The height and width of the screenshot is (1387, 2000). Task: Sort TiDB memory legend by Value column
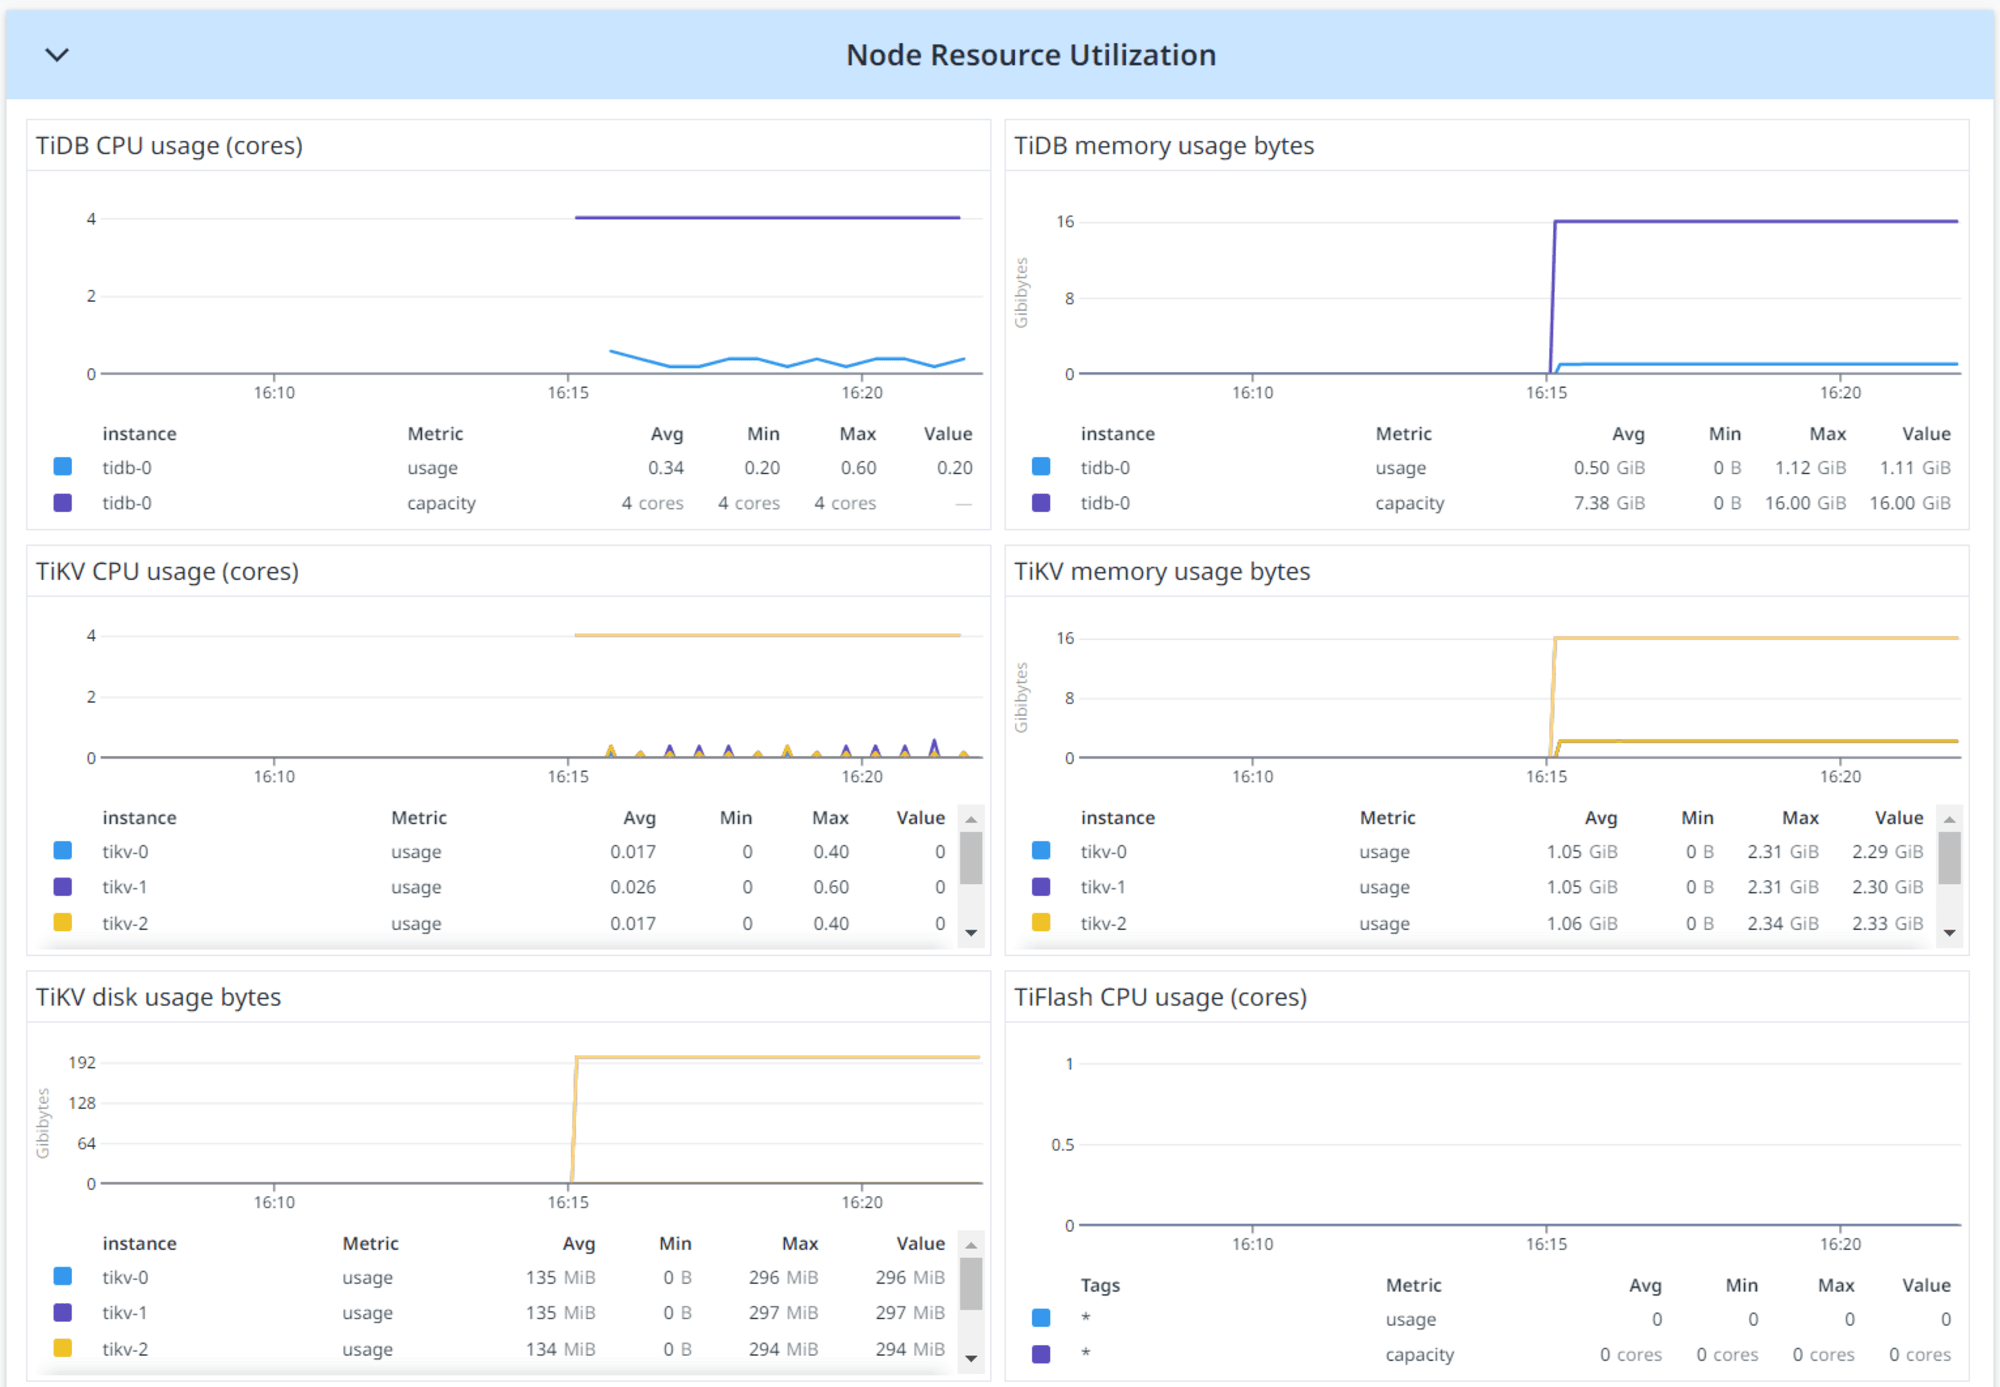click(x=1926, y=434)
